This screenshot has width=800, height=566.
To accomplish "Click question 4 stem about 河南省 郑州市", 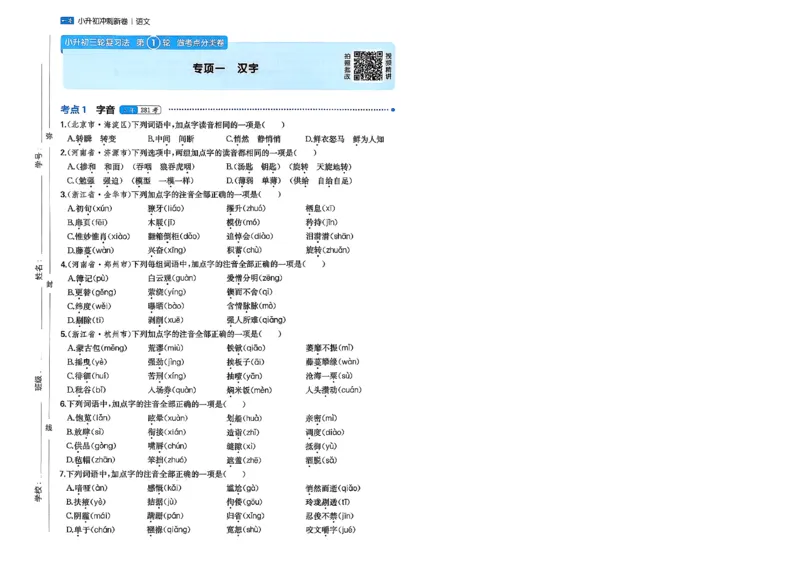I will [193, 264].
